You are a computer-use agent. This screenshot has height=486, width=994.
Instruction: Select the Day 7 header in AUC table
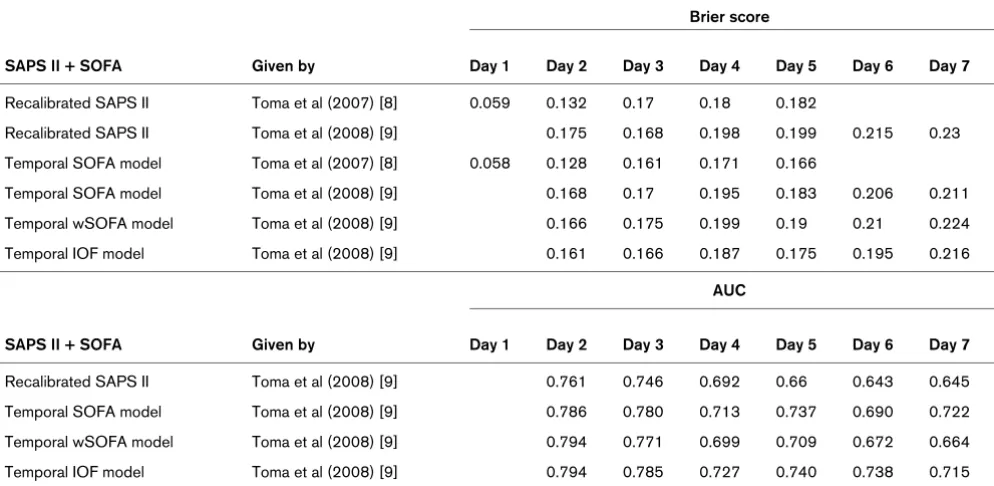point(949,345)
